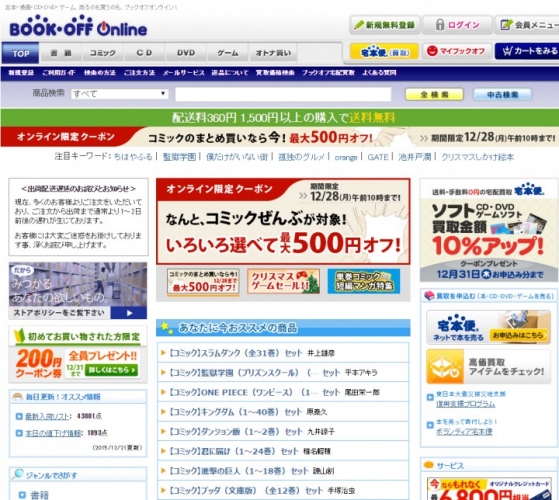
Task: Select the 最大500円オフ small banner thumbnail
Action: [203, 281]
